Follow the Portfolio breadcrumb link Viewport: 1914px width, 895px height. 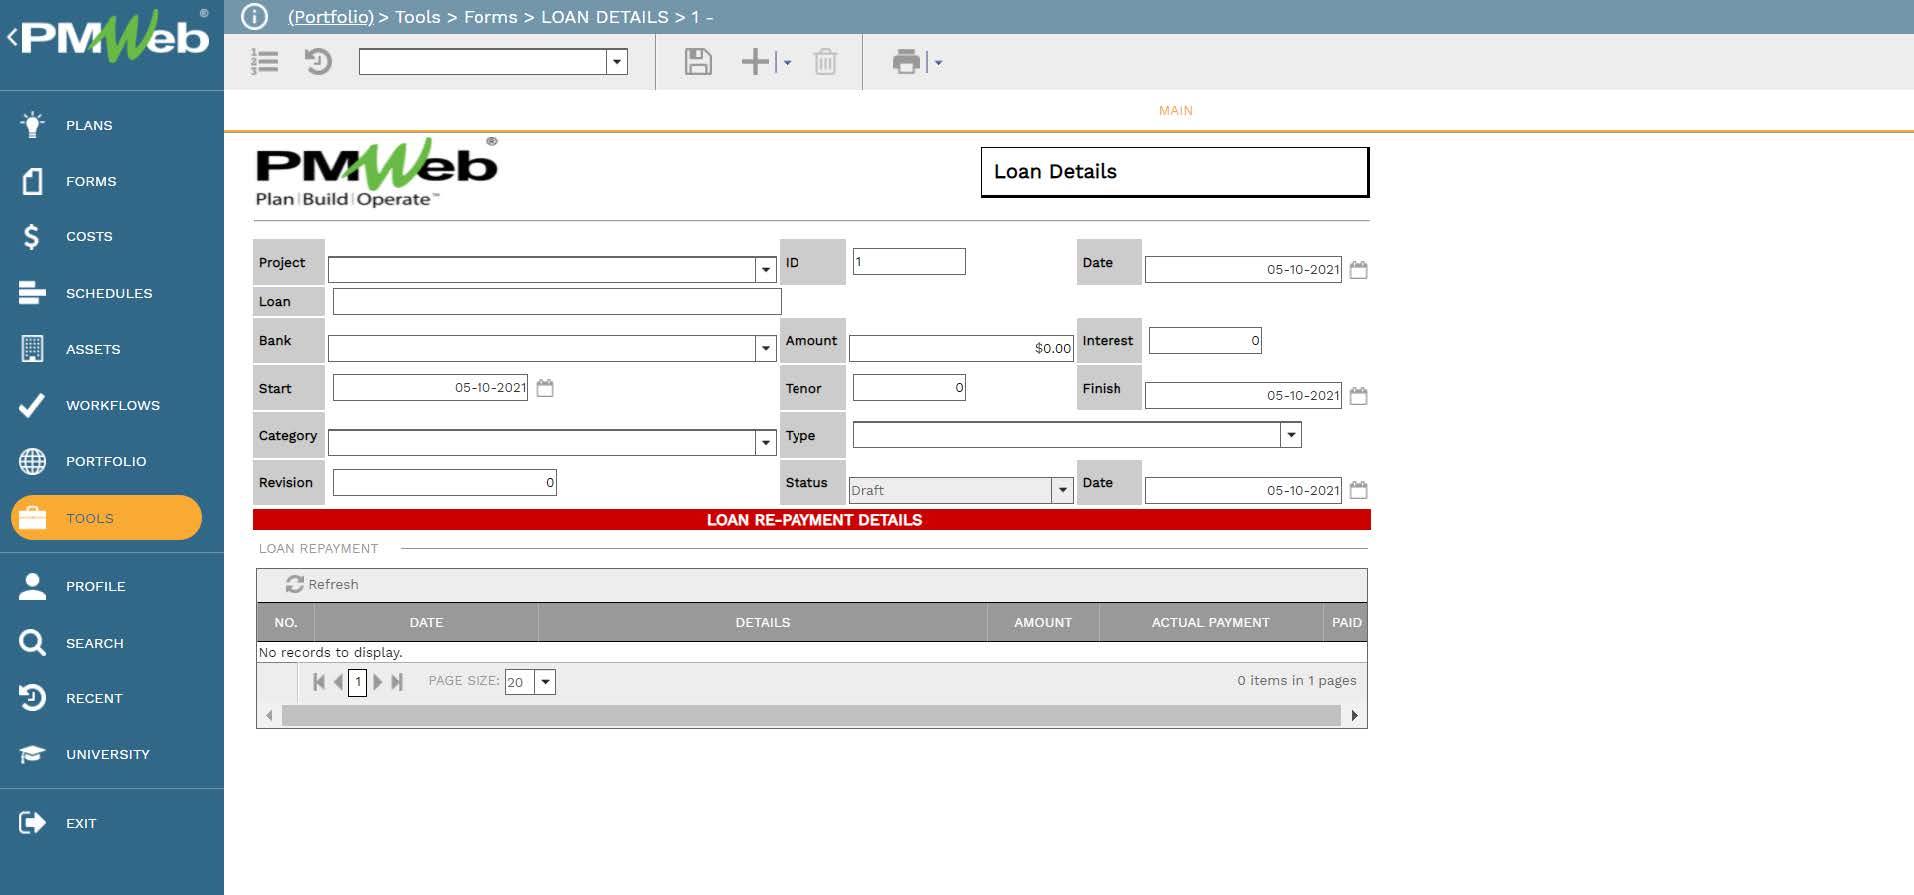[x=330, y=17]
